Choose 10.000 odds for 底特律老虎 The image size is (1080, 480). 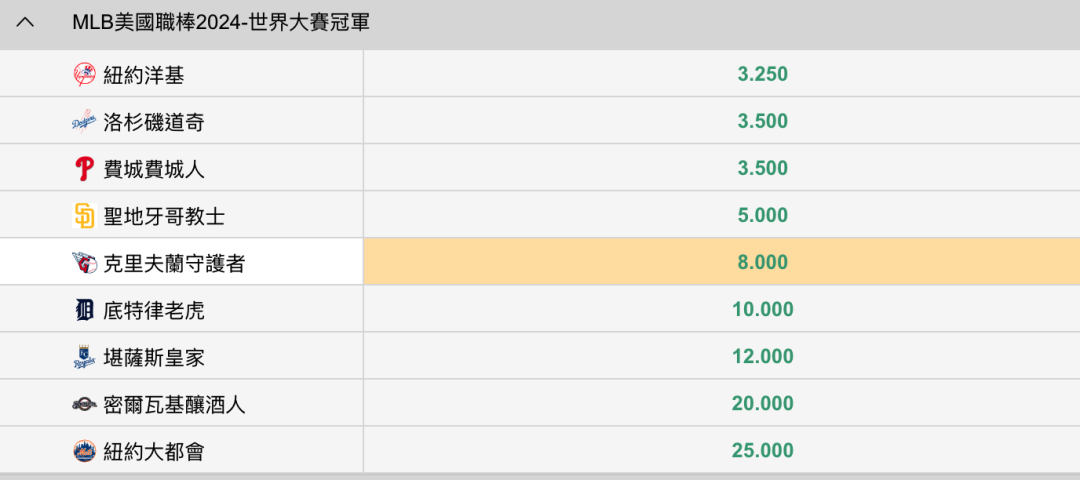coord(721,309)
